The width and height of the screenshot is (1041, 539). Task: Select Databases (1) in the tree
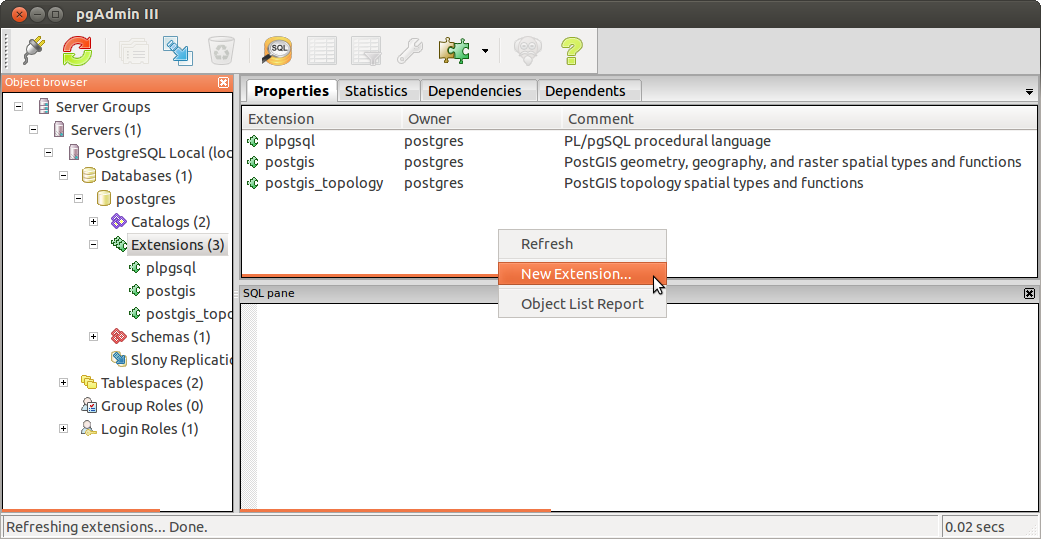pyautogui.click(x=147, y=176)
